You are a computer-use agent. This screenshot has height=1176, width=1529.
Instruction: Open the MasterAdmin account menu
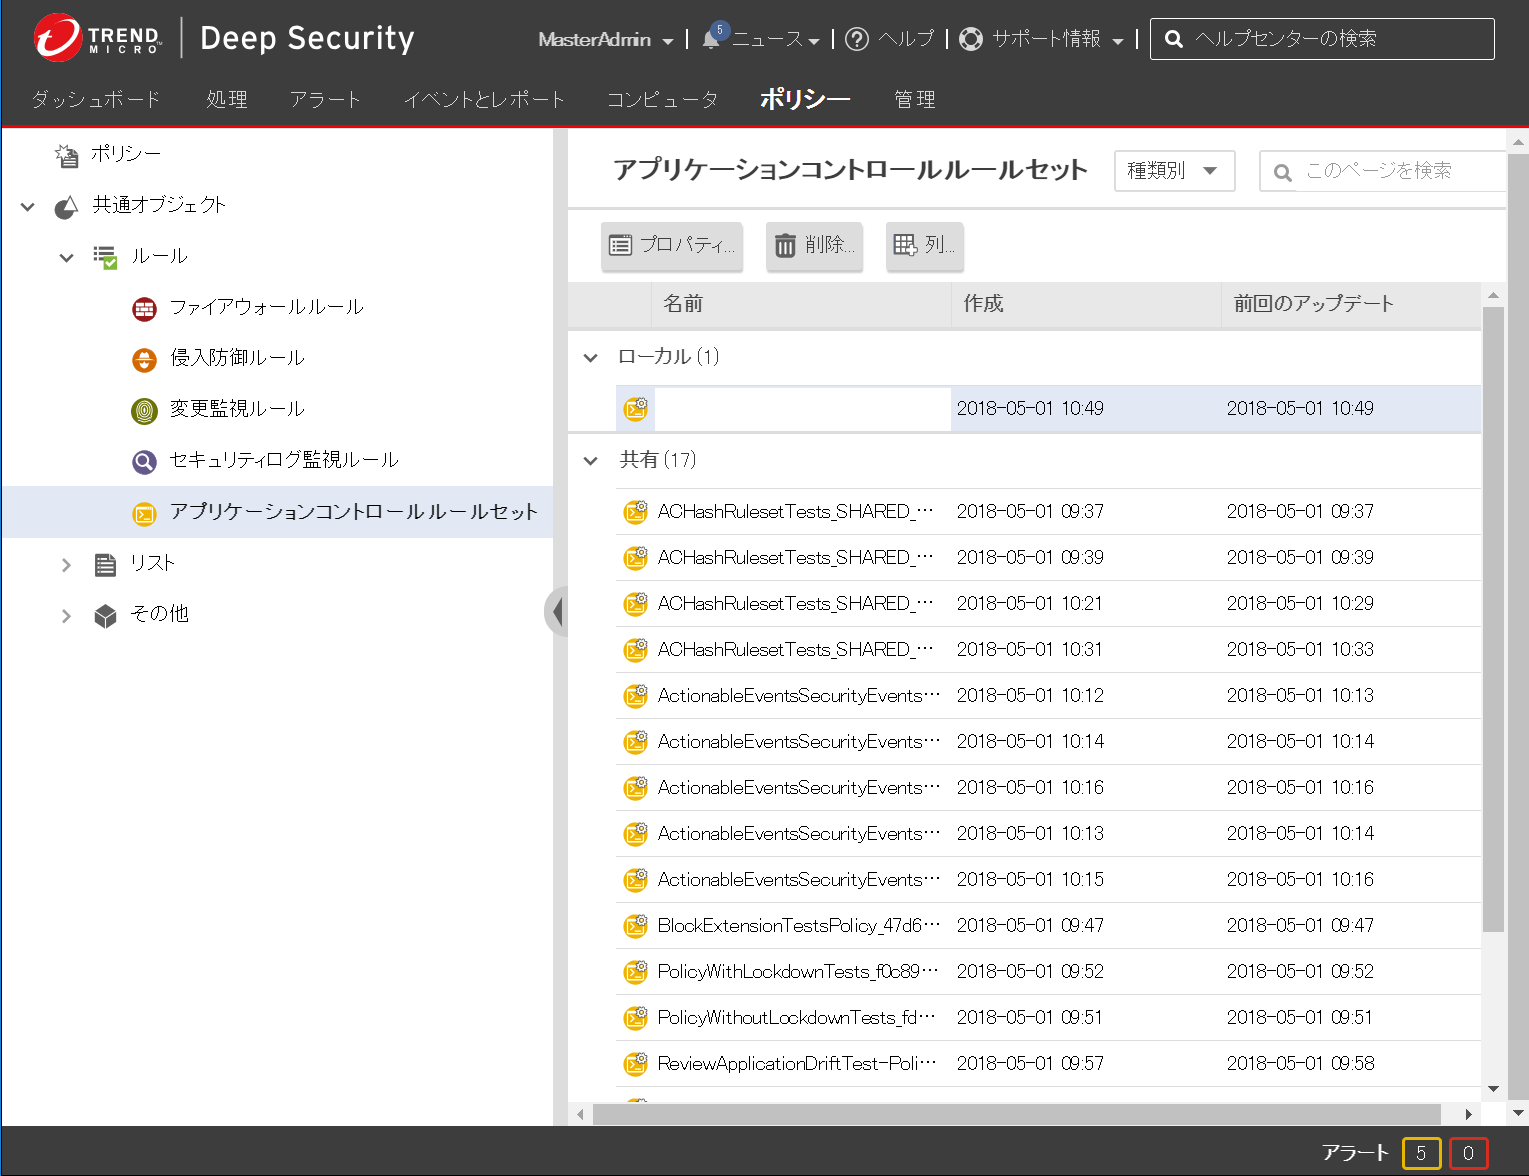click(x=605, y=40)
